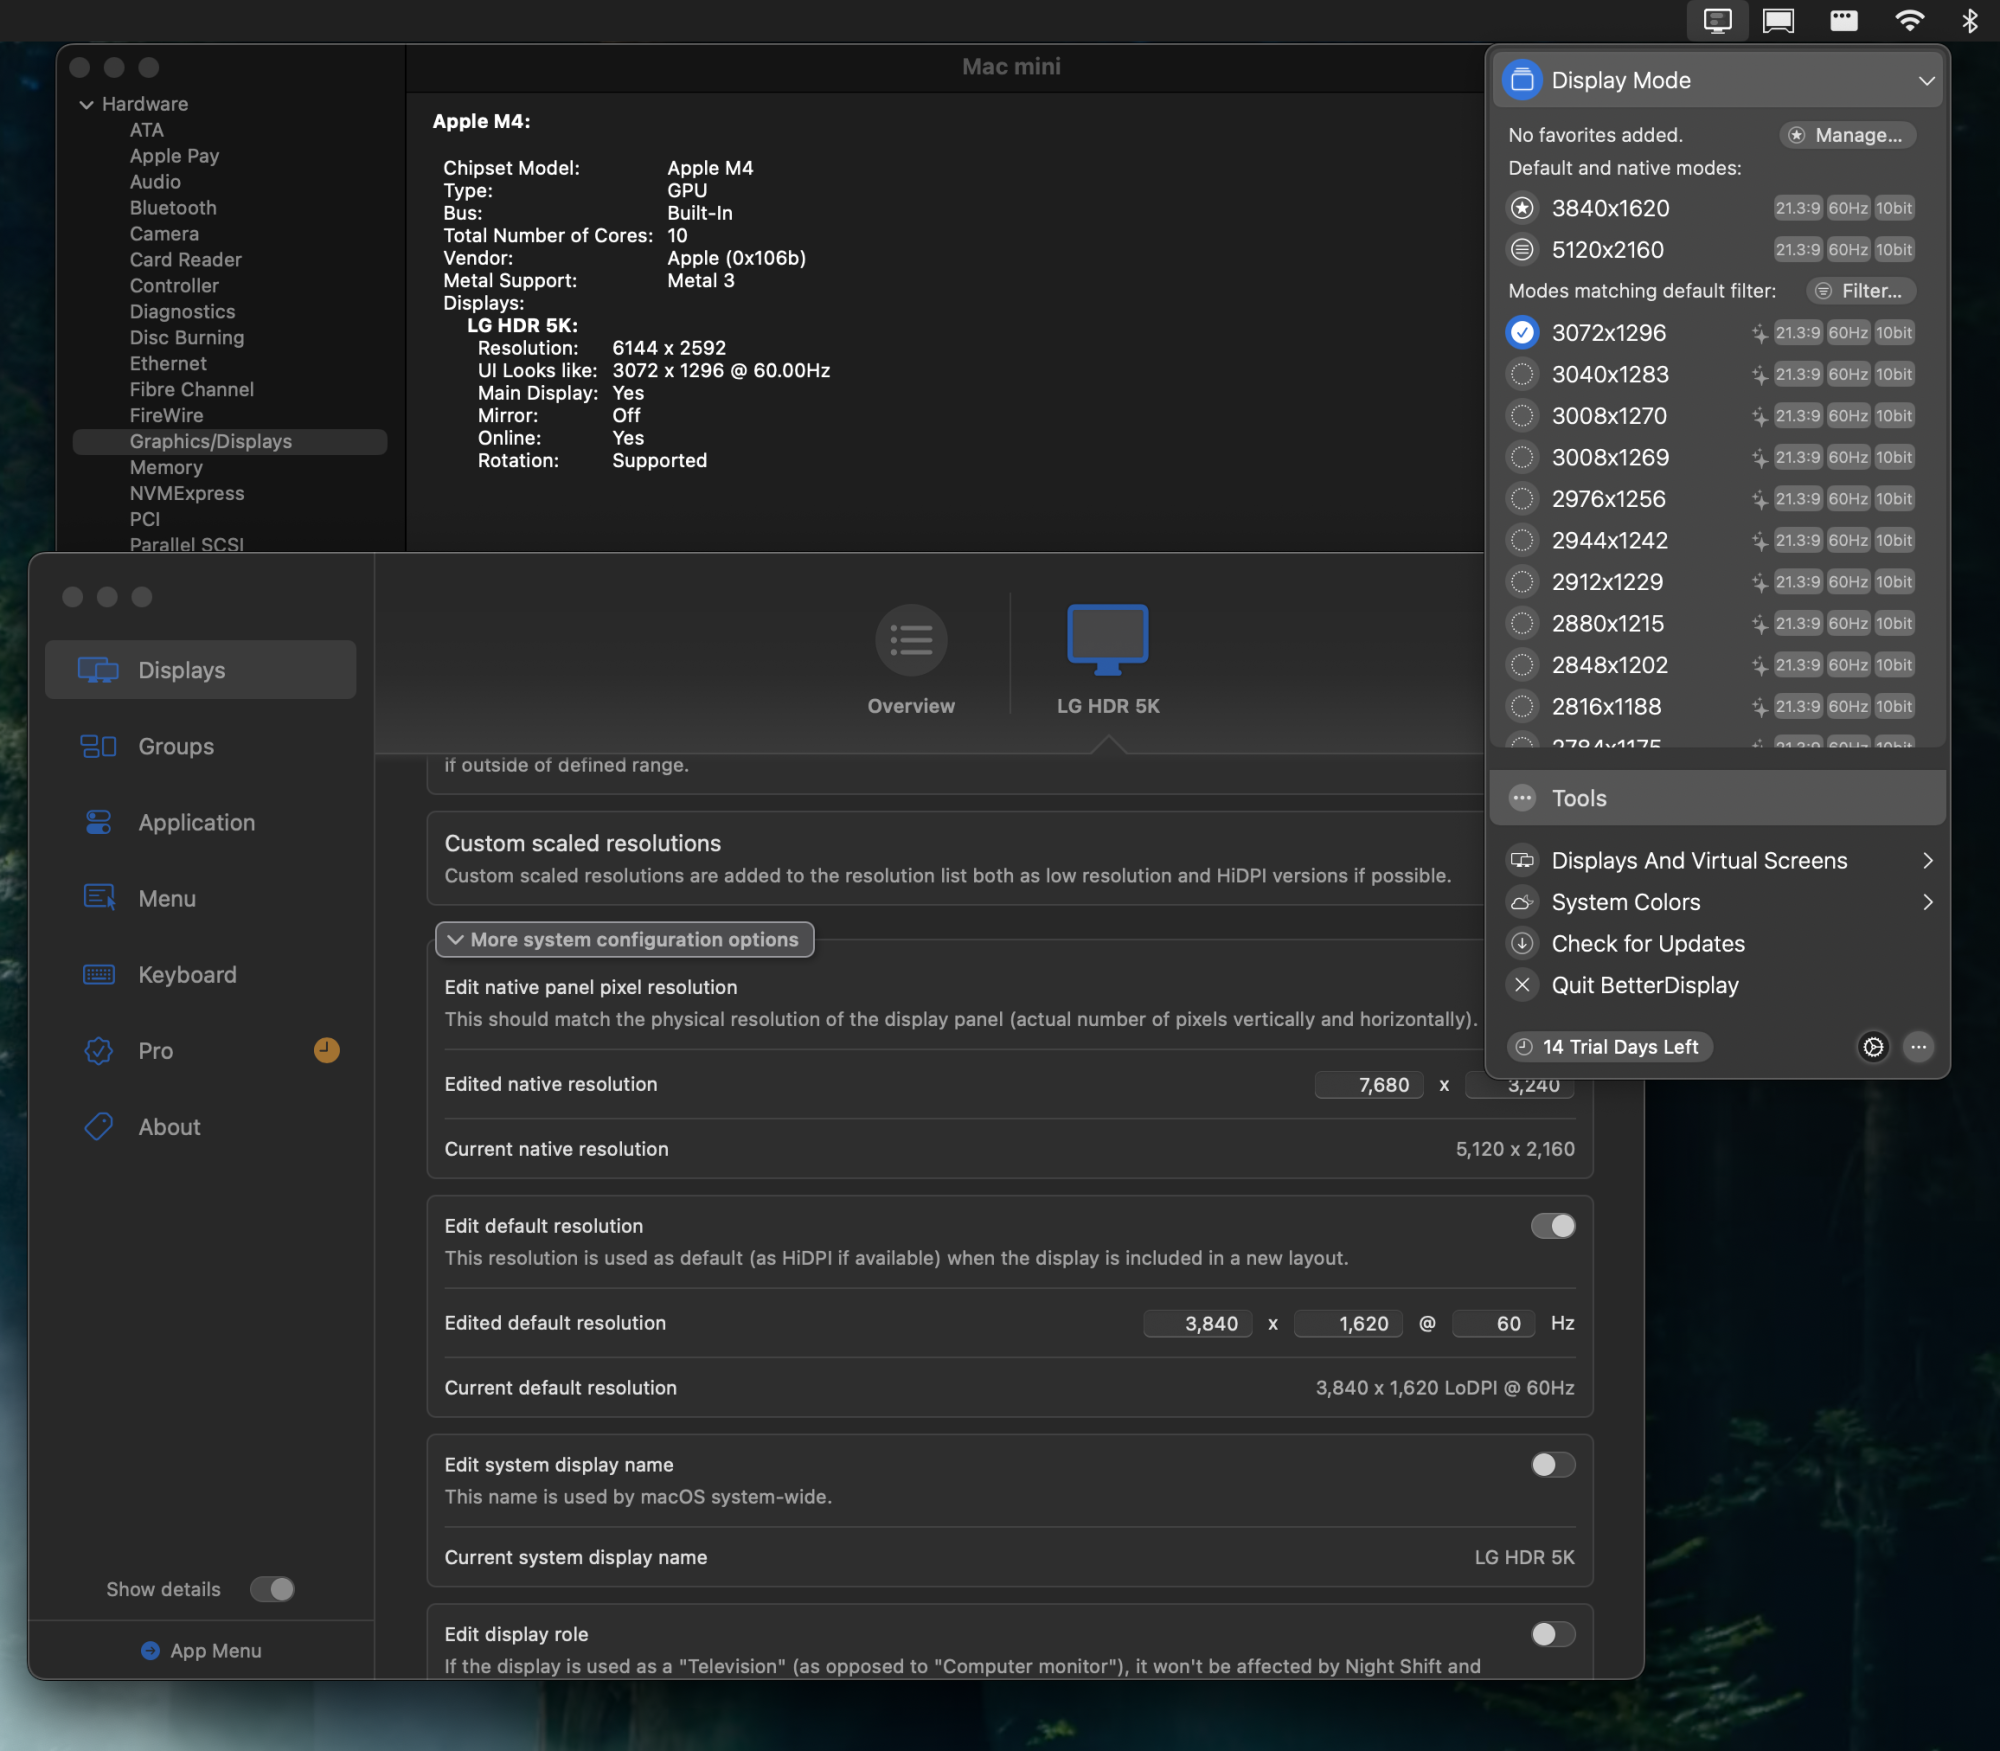Select the LG HDR 5K monitor icon
The image size is (2000, 1751).
point(1107,638)
